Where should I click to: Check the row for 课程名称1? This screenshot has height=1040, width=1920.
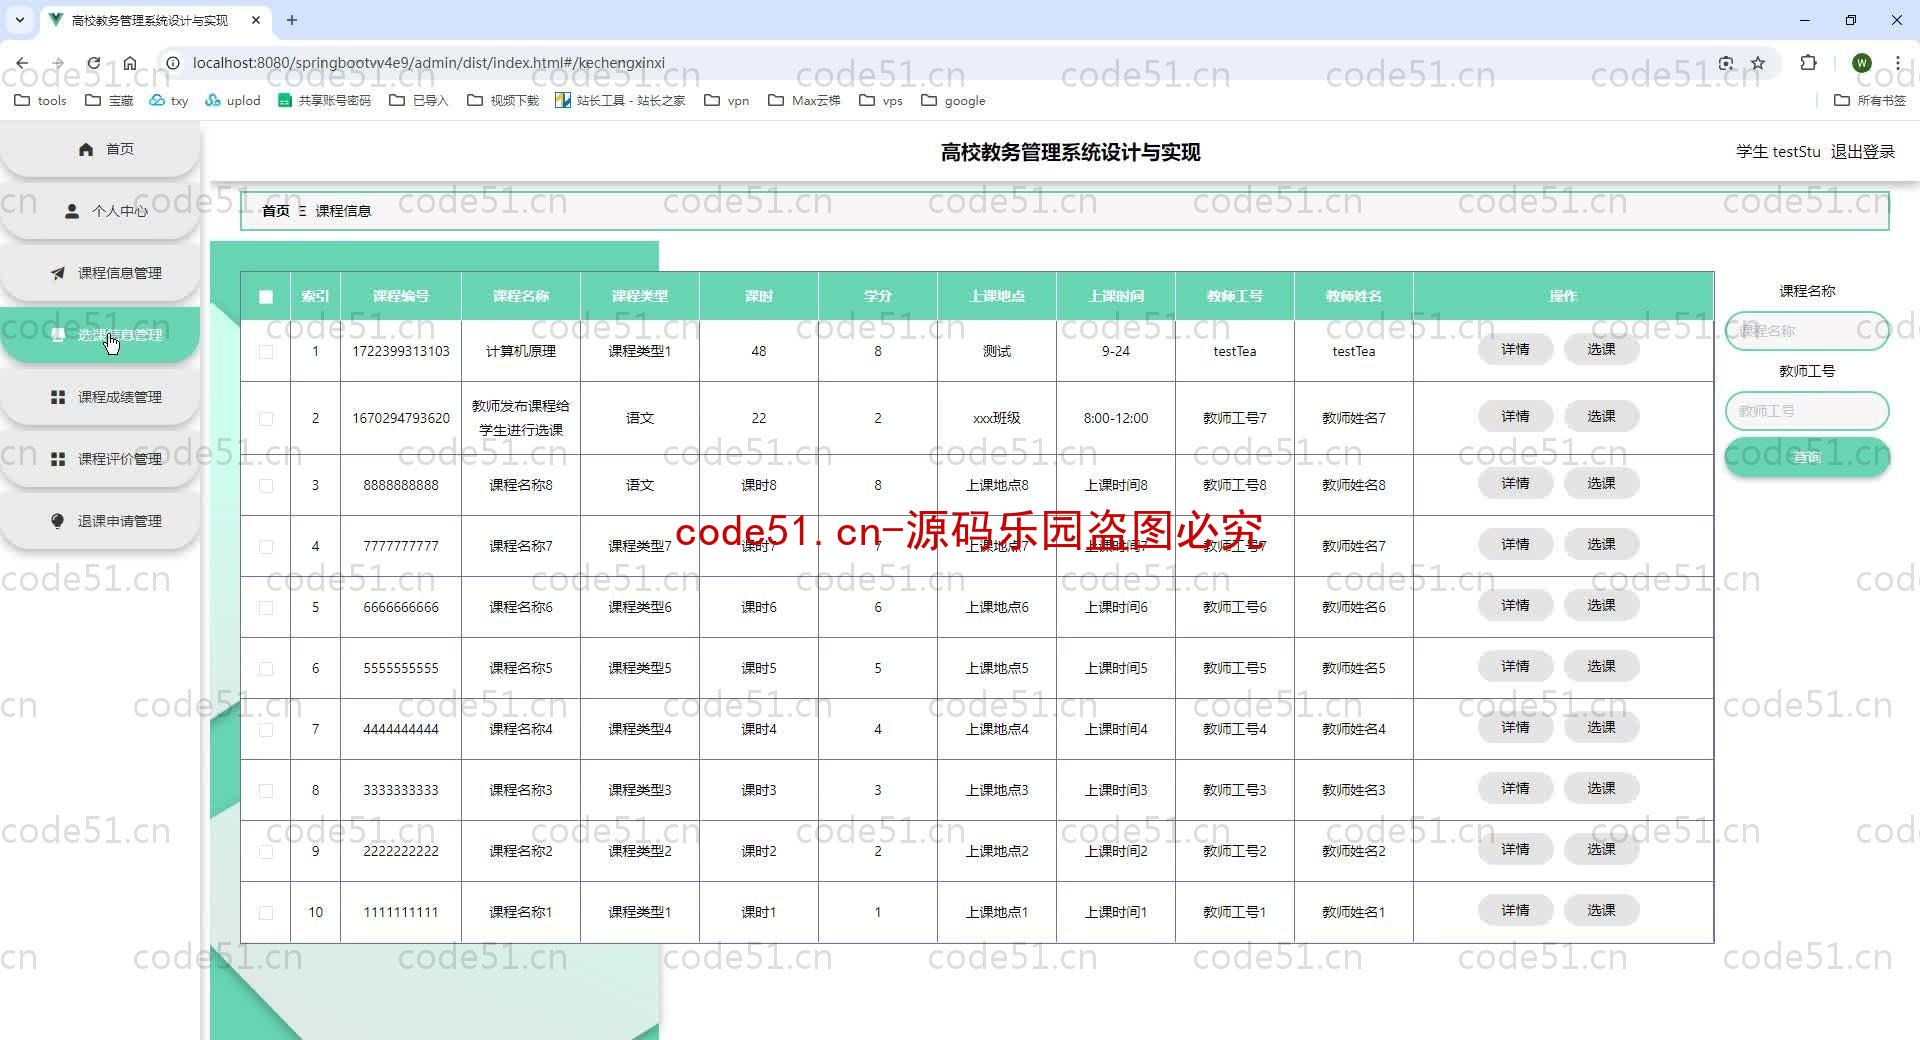(266, 913)
